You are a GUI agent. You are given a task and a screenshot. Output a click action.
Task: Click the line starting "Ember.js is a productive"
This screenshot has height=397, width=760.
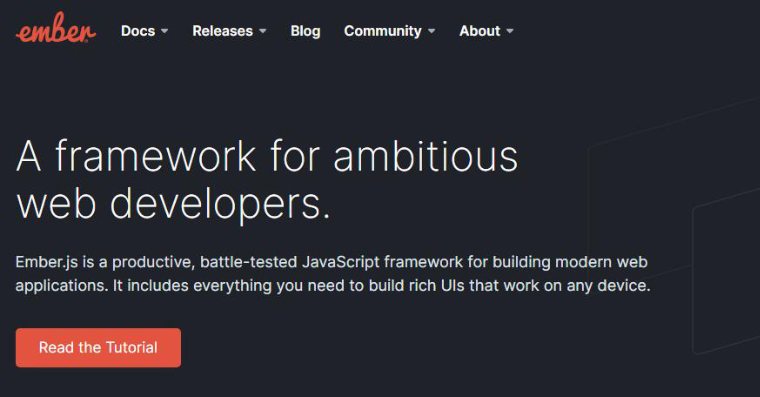pos(332,262)
